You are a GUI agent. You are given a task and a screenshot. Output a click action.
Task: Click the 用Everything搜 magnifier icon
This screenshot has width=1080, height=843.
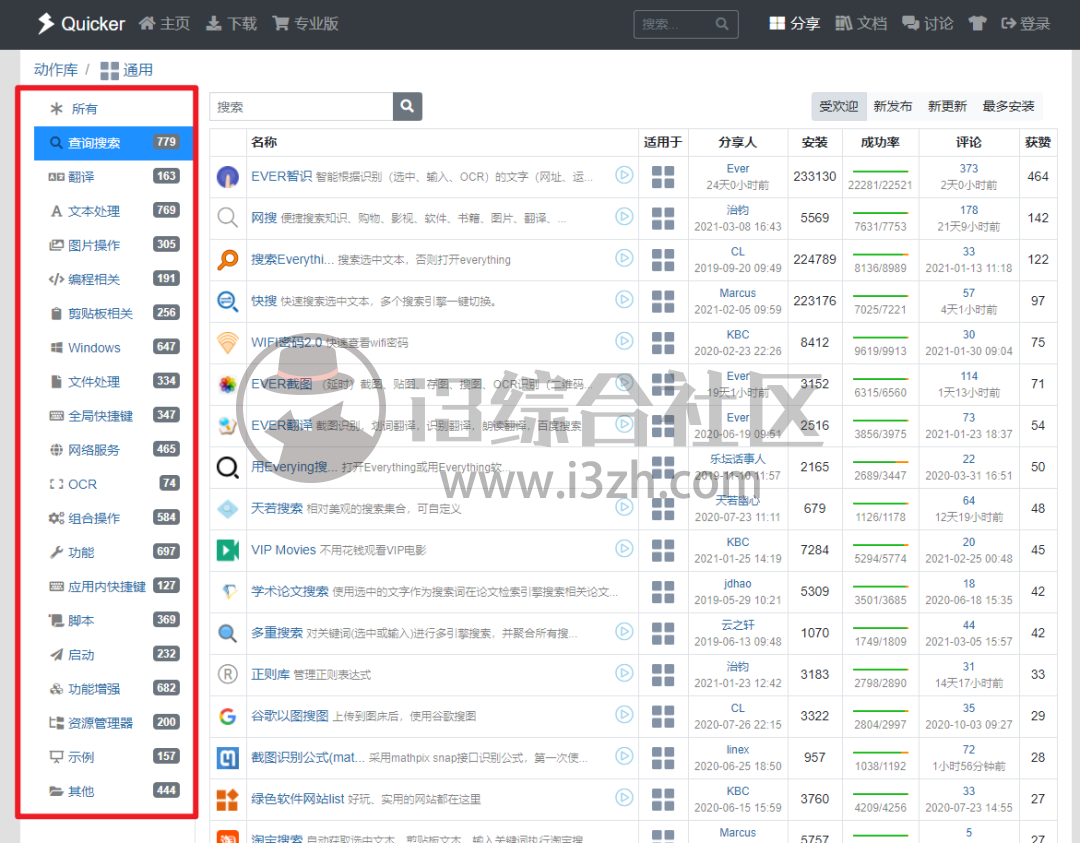227,467
